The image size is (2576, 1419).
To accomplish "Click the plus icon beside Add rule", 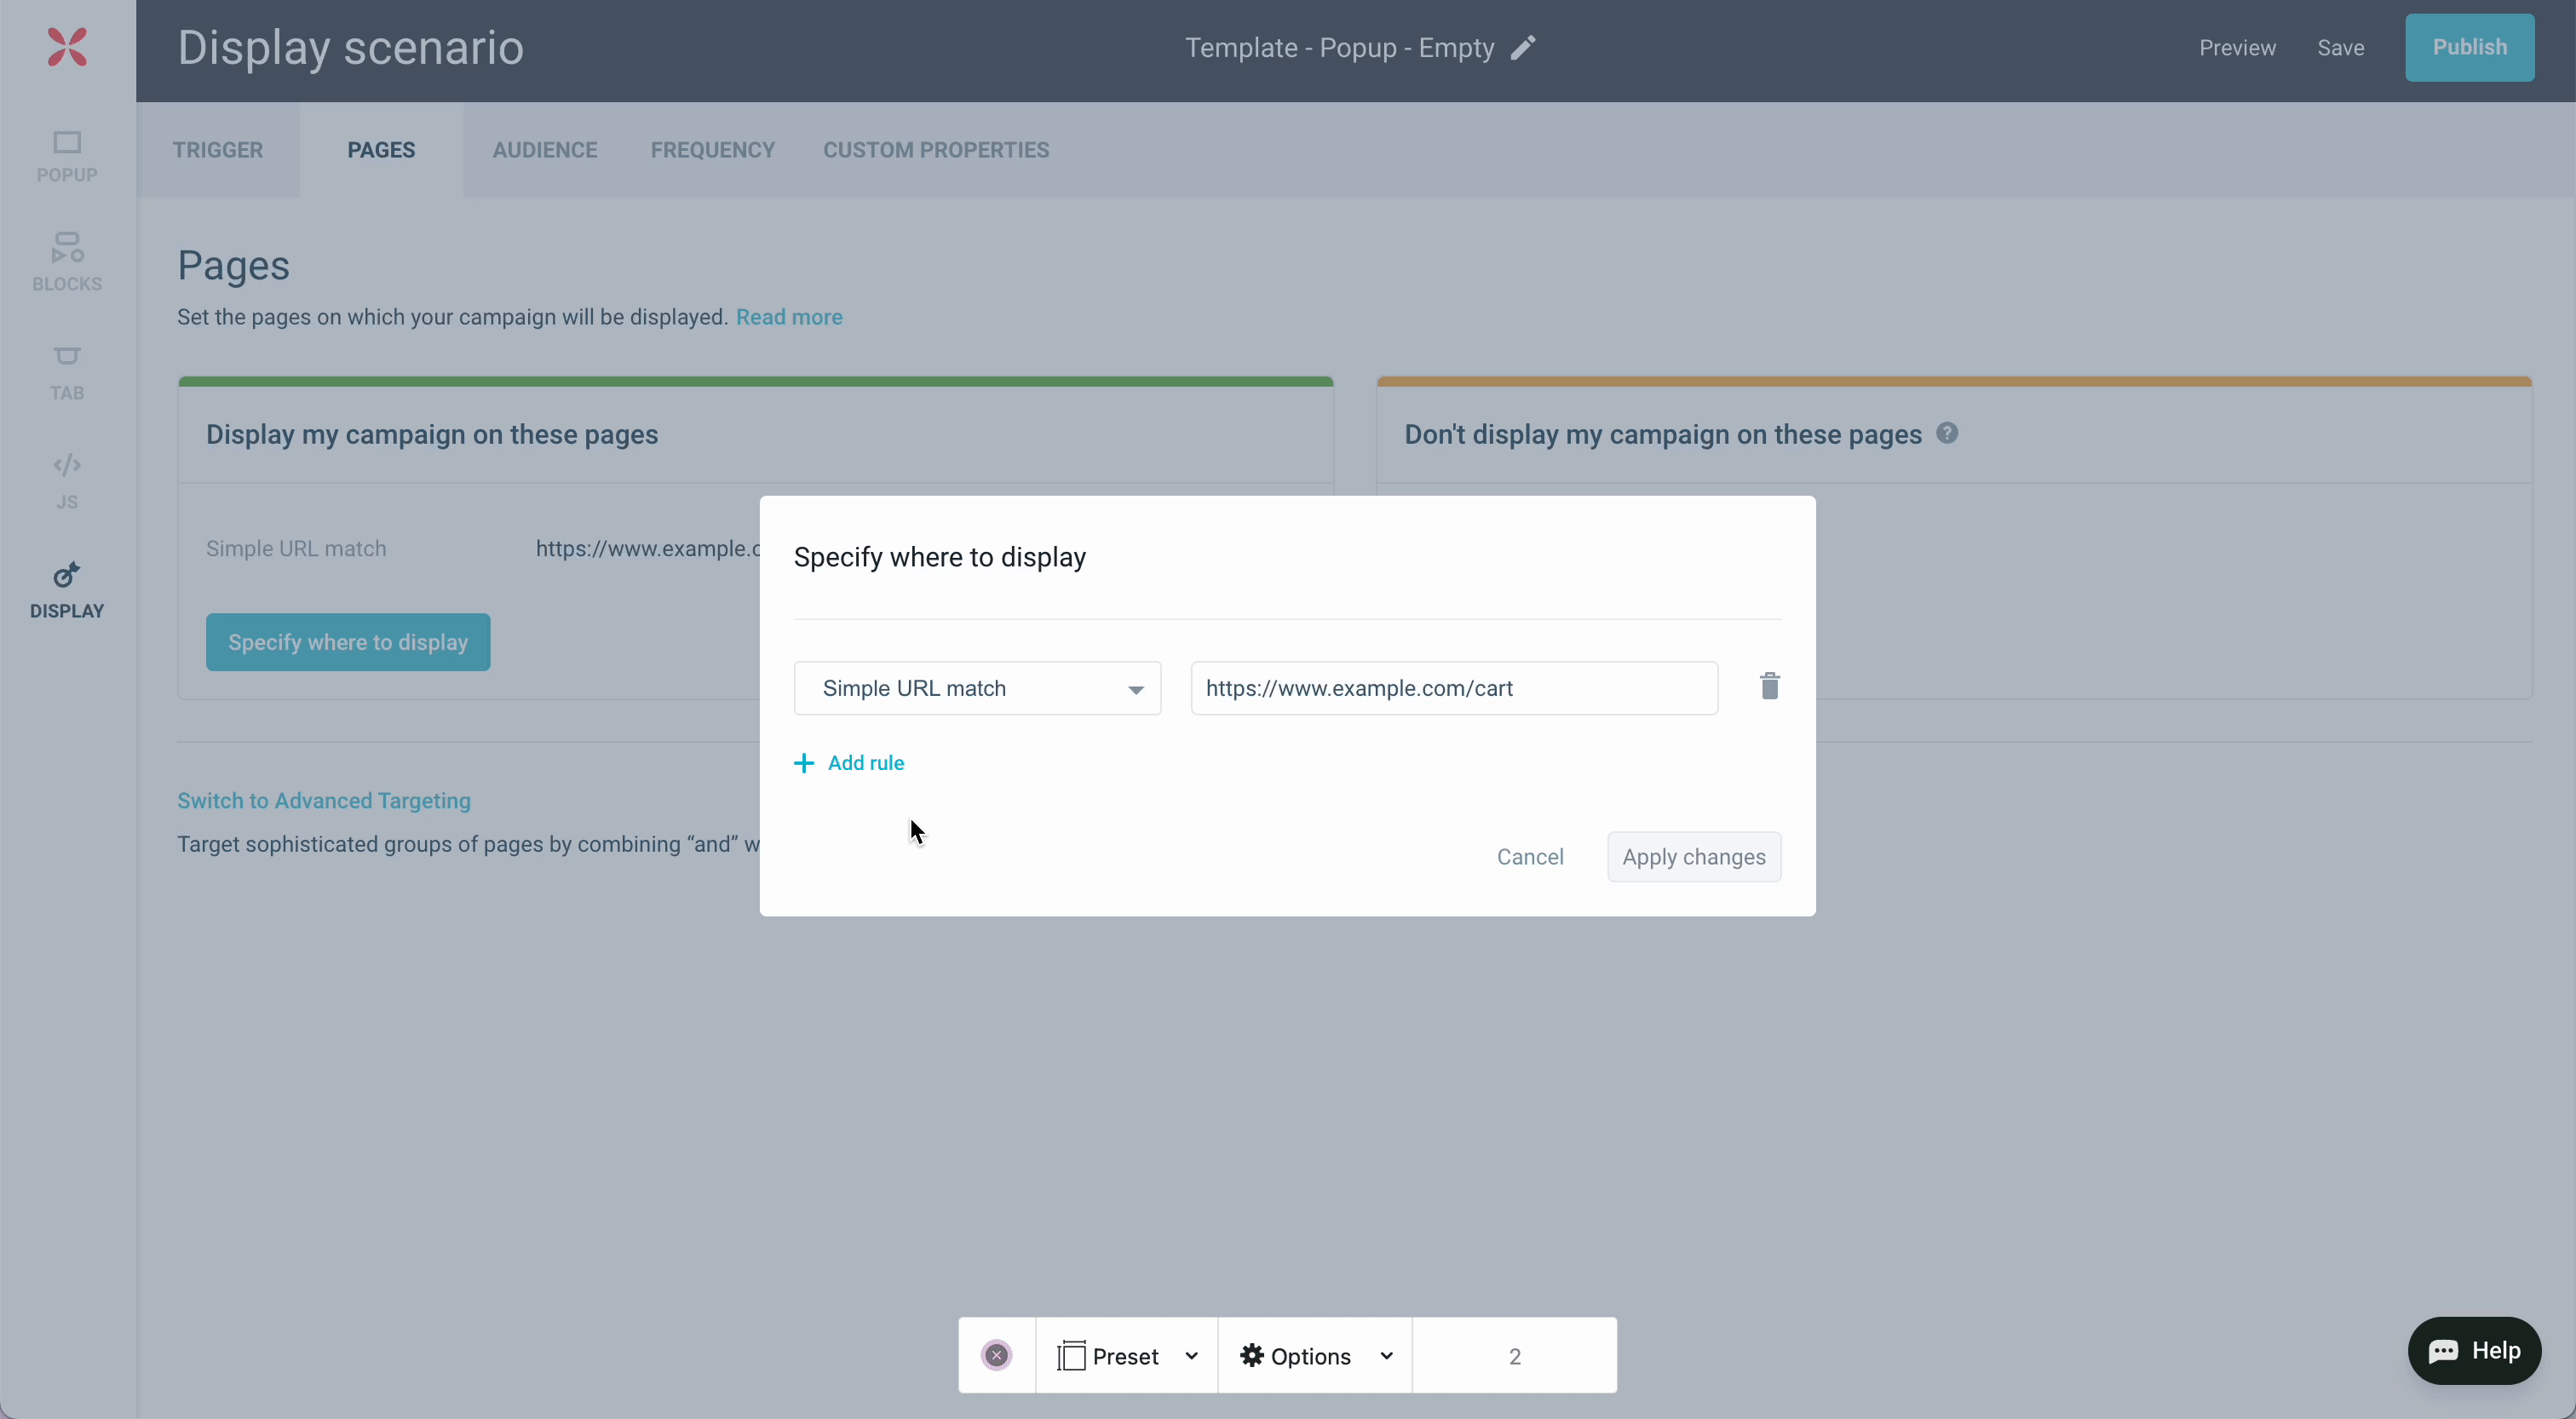I will 804,763.
